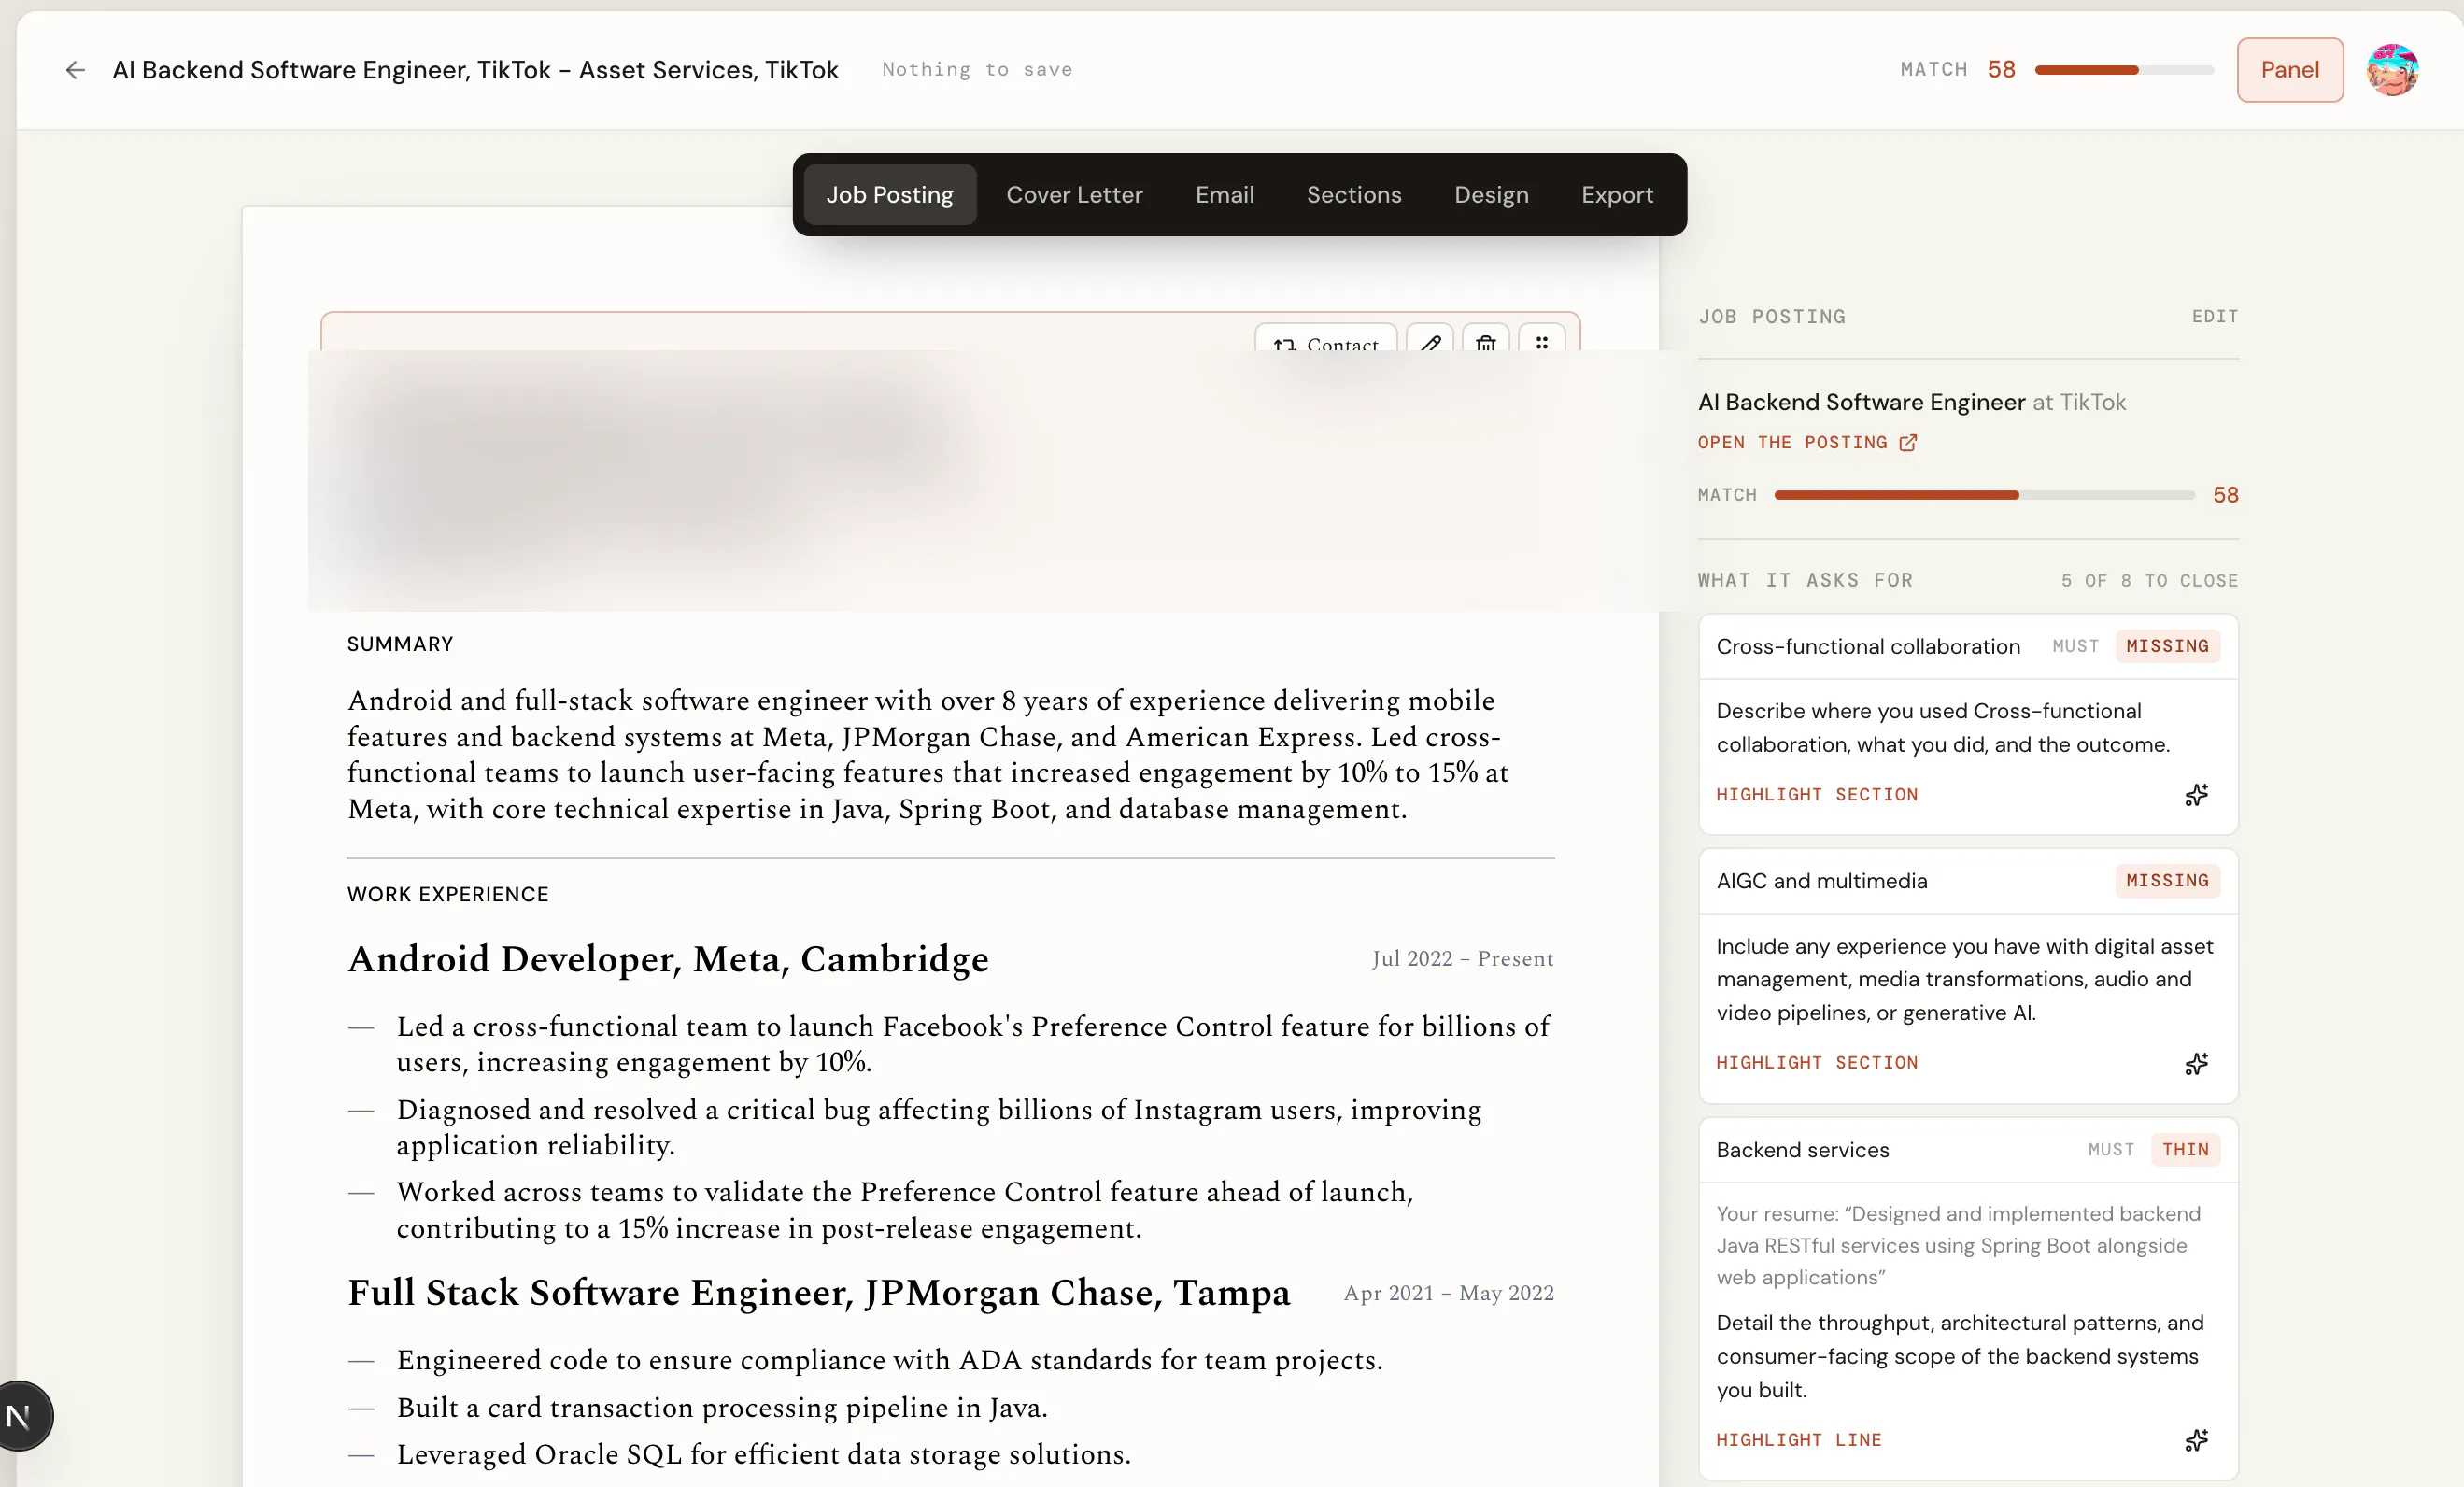Click bullet about Oracle SQL data storage
The width and height of the screenshot is (2464, 1487).
point(764,1455)
